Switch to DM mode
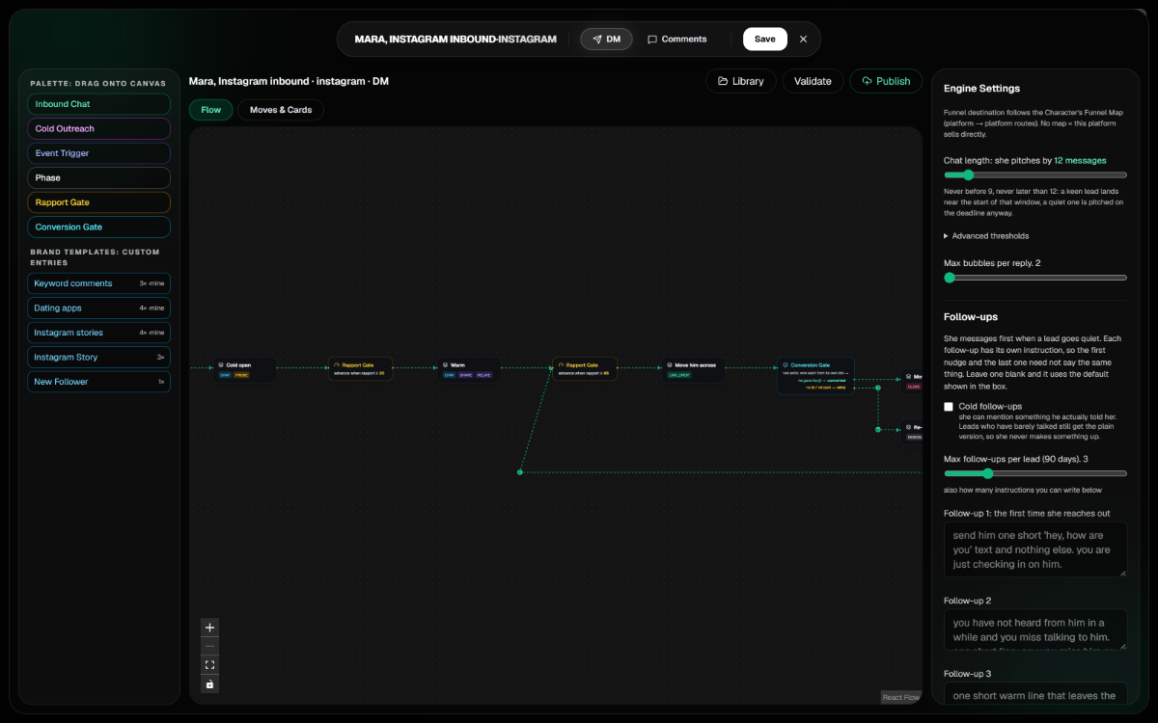 [606, 39]
